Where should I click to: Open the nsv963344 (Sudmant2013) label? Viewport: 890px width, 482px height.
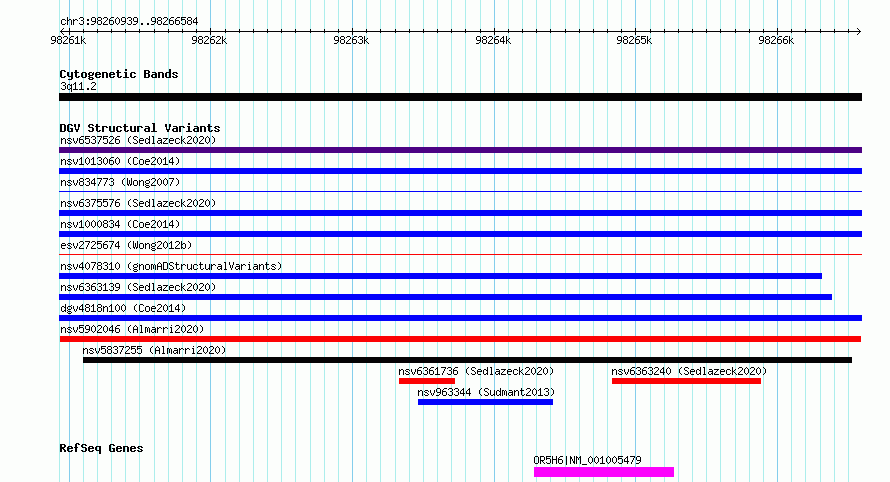(x=486, y=392)
